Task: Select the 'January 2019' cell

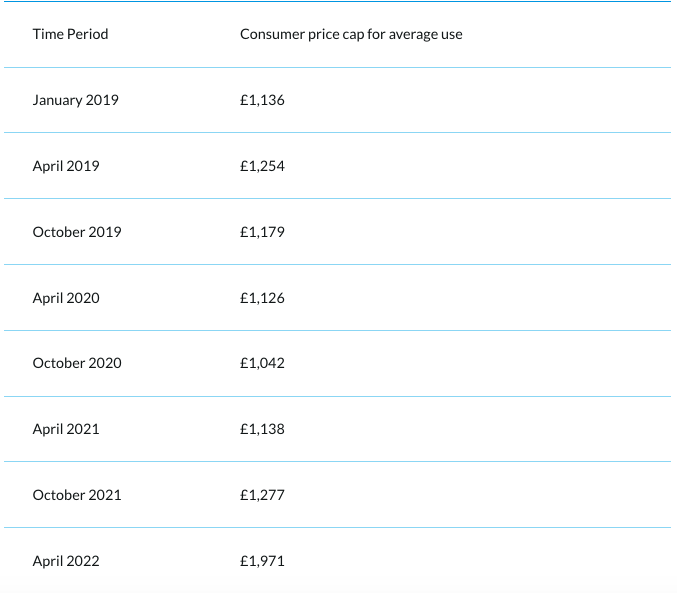Action: coord(75,100)
